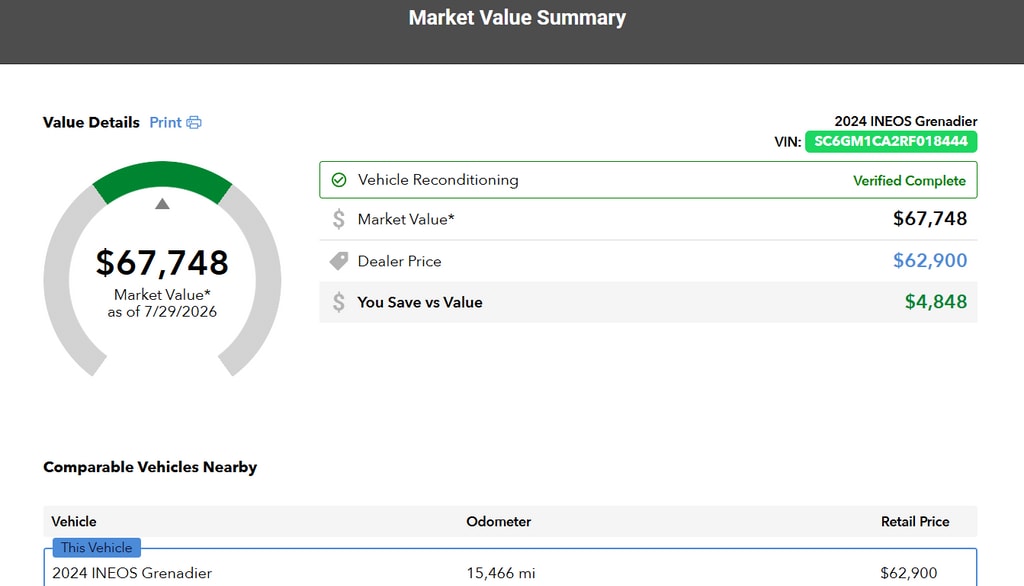Click the 15,466 mi odometer cell
This screenshot has height=586, width=1024.
coord(501,573)
